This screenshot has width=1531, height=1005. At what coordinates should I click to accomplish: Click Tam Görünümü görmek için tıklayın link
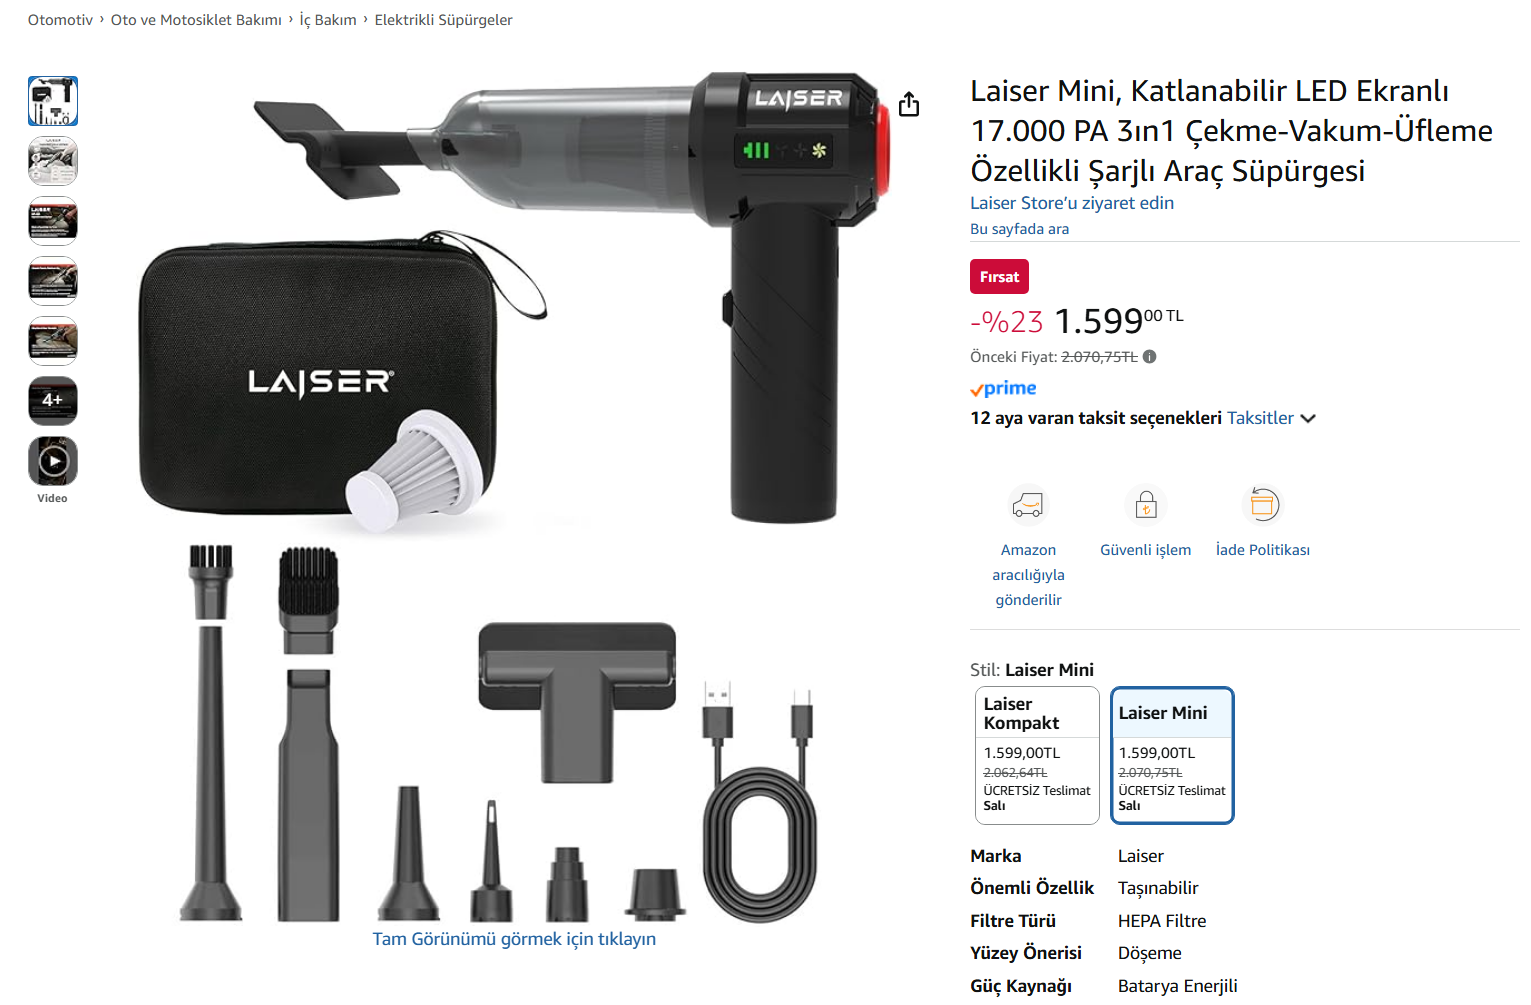click(514, 939)
